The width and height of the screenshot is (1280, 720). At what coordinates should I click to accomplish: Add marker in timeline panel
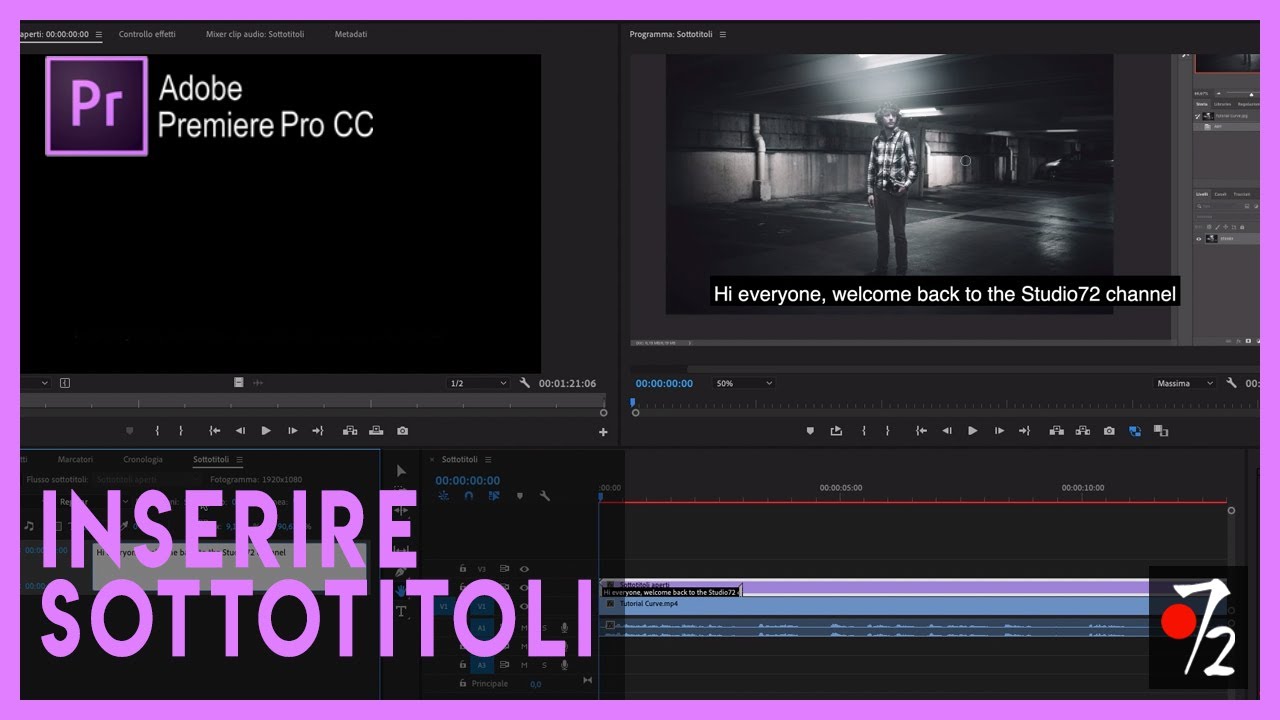pos(519,496)
